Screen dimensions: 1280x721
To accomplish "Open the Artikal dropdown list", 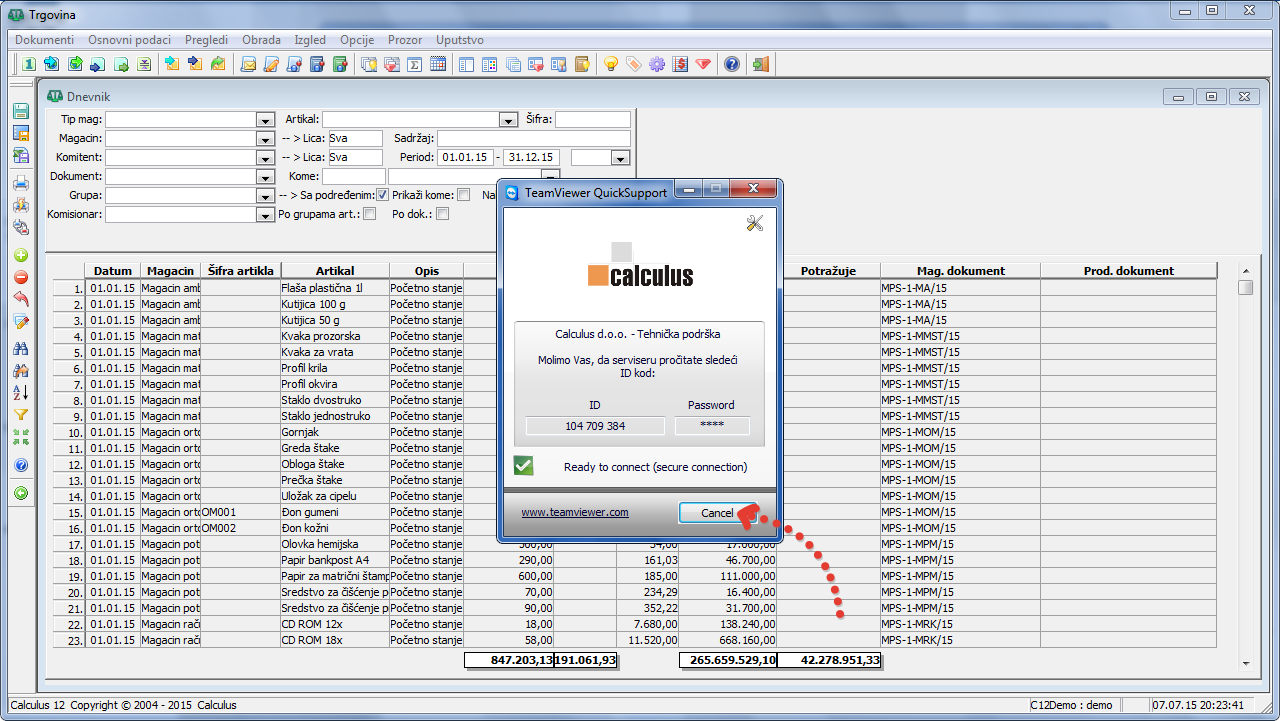I will (507, 120).
